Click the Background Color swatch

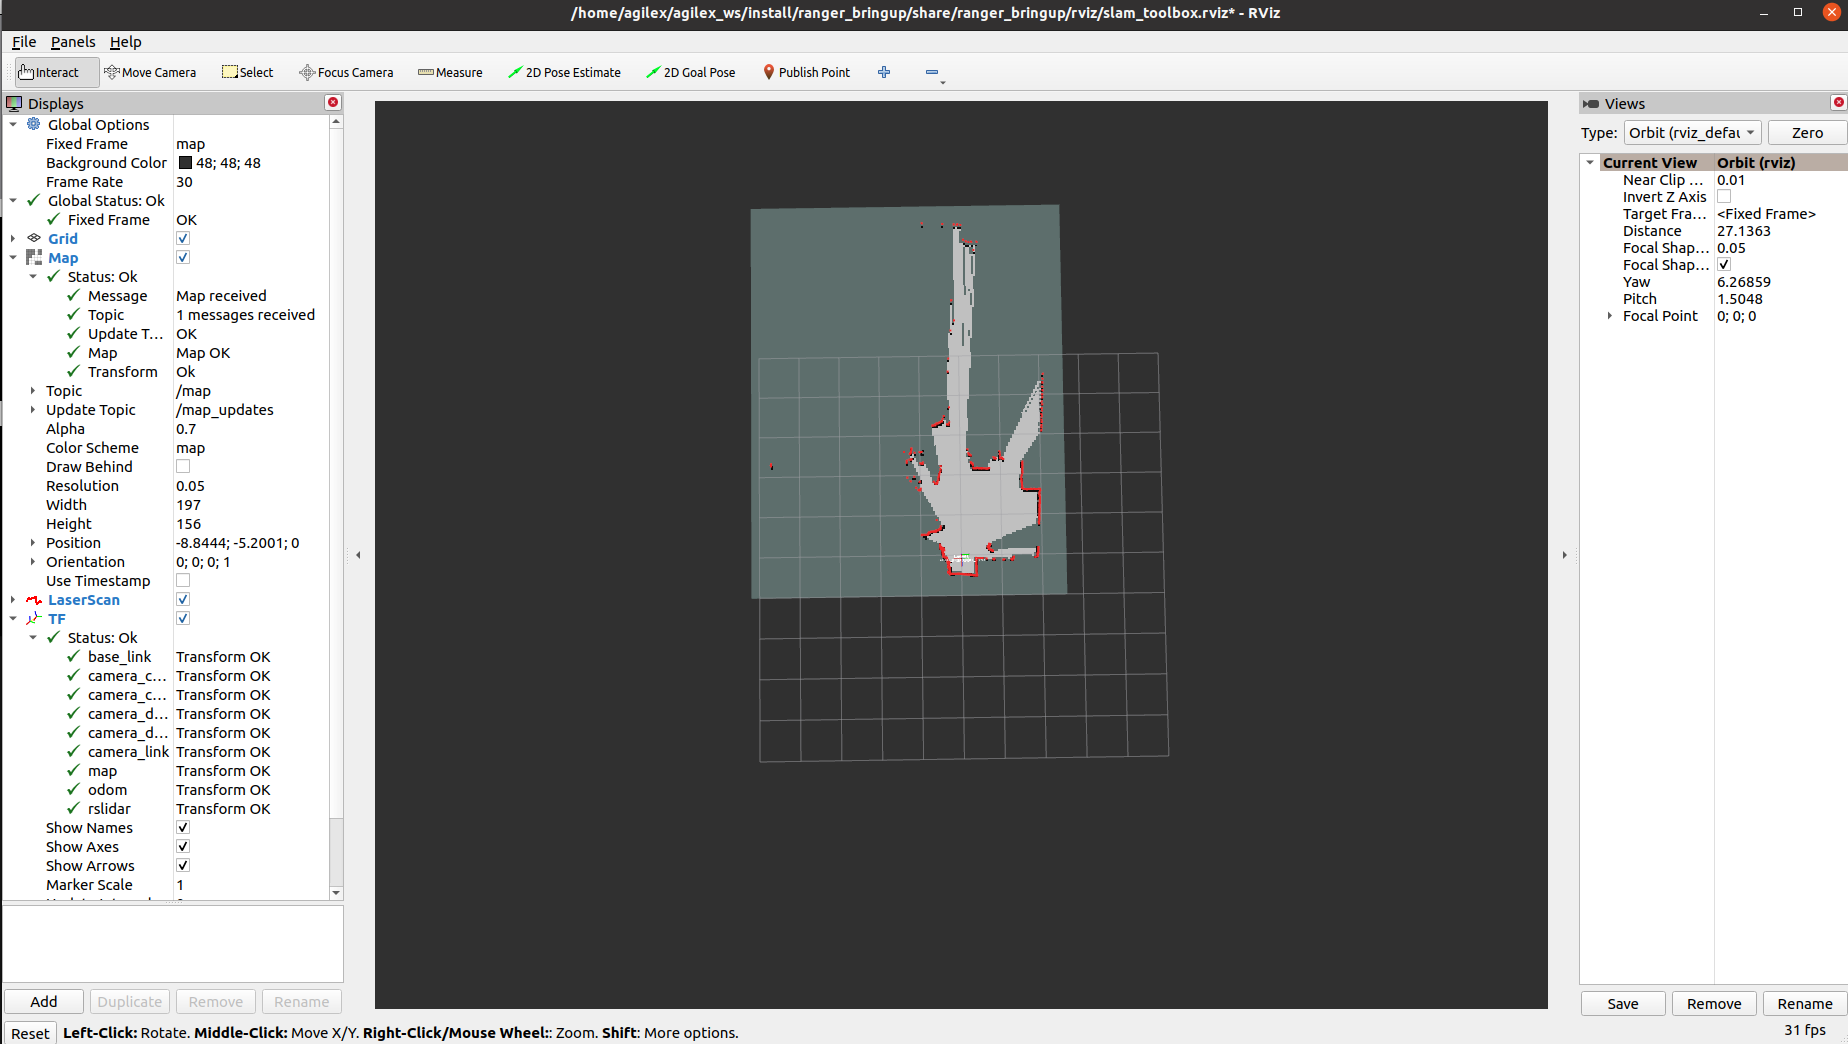(x=185, y=163)
